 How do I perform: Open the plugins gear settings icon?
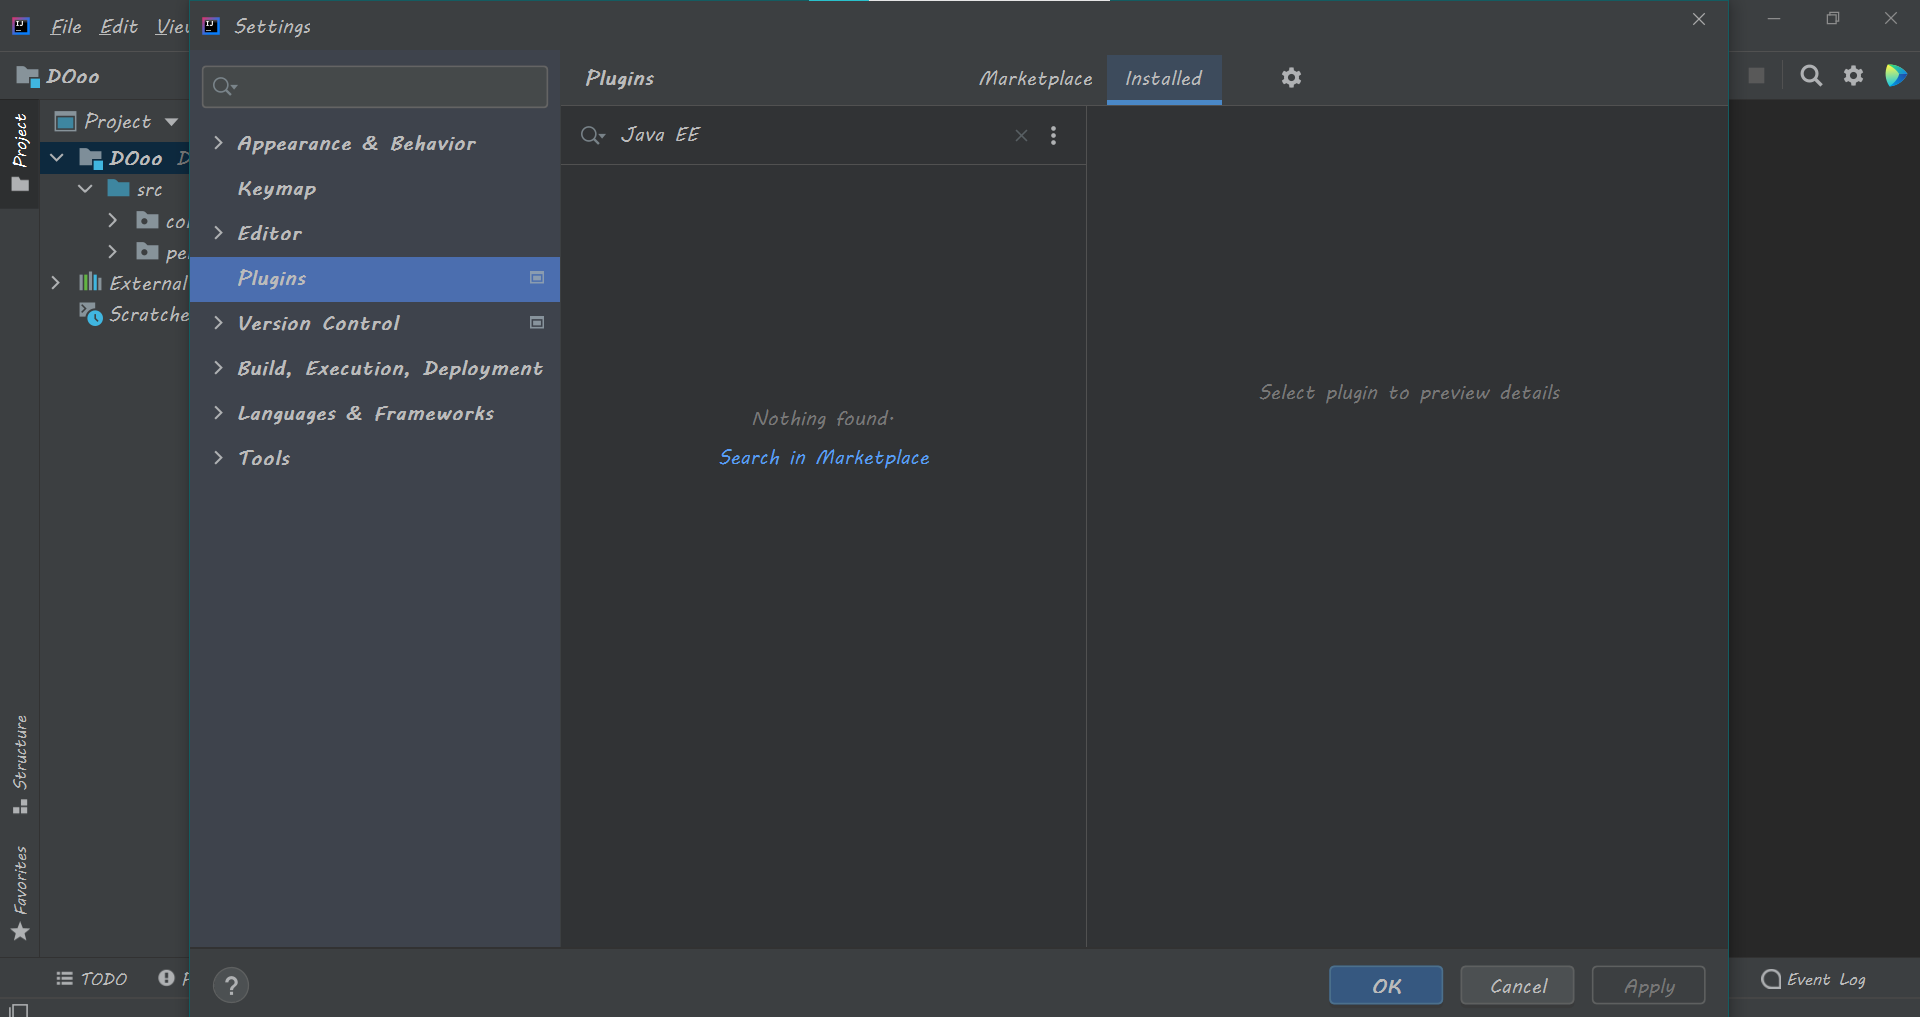click(x=1291, y=78)
